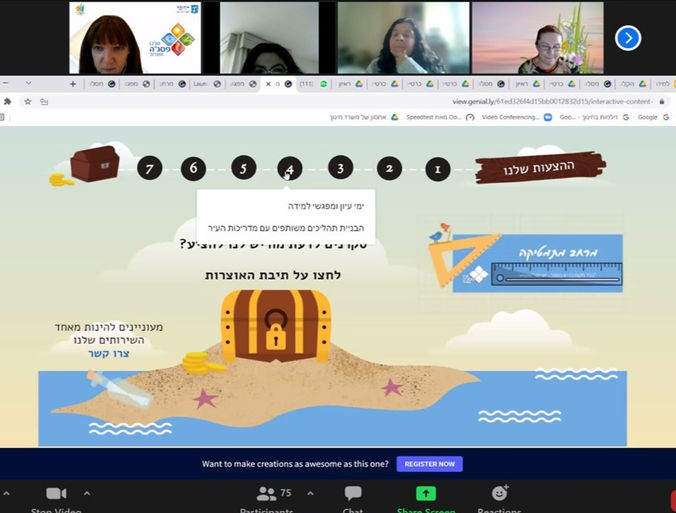Expand audio options caret at the toolbar's left end
676x513 pixels.
pos(6,493)
